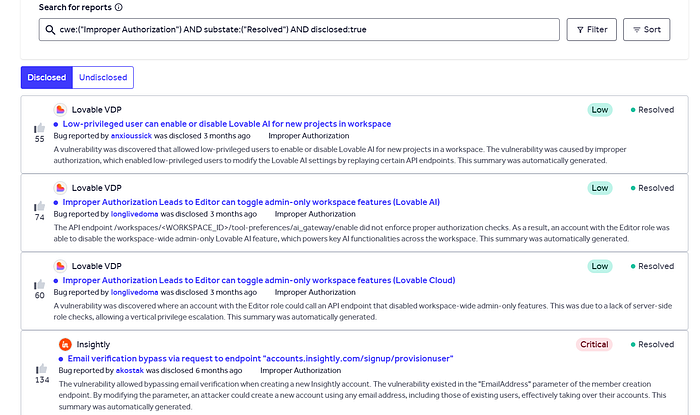Open longlivedoma profile on the Lovable Cloud report
The image size is (700, 415).
[x=134, y=292]
